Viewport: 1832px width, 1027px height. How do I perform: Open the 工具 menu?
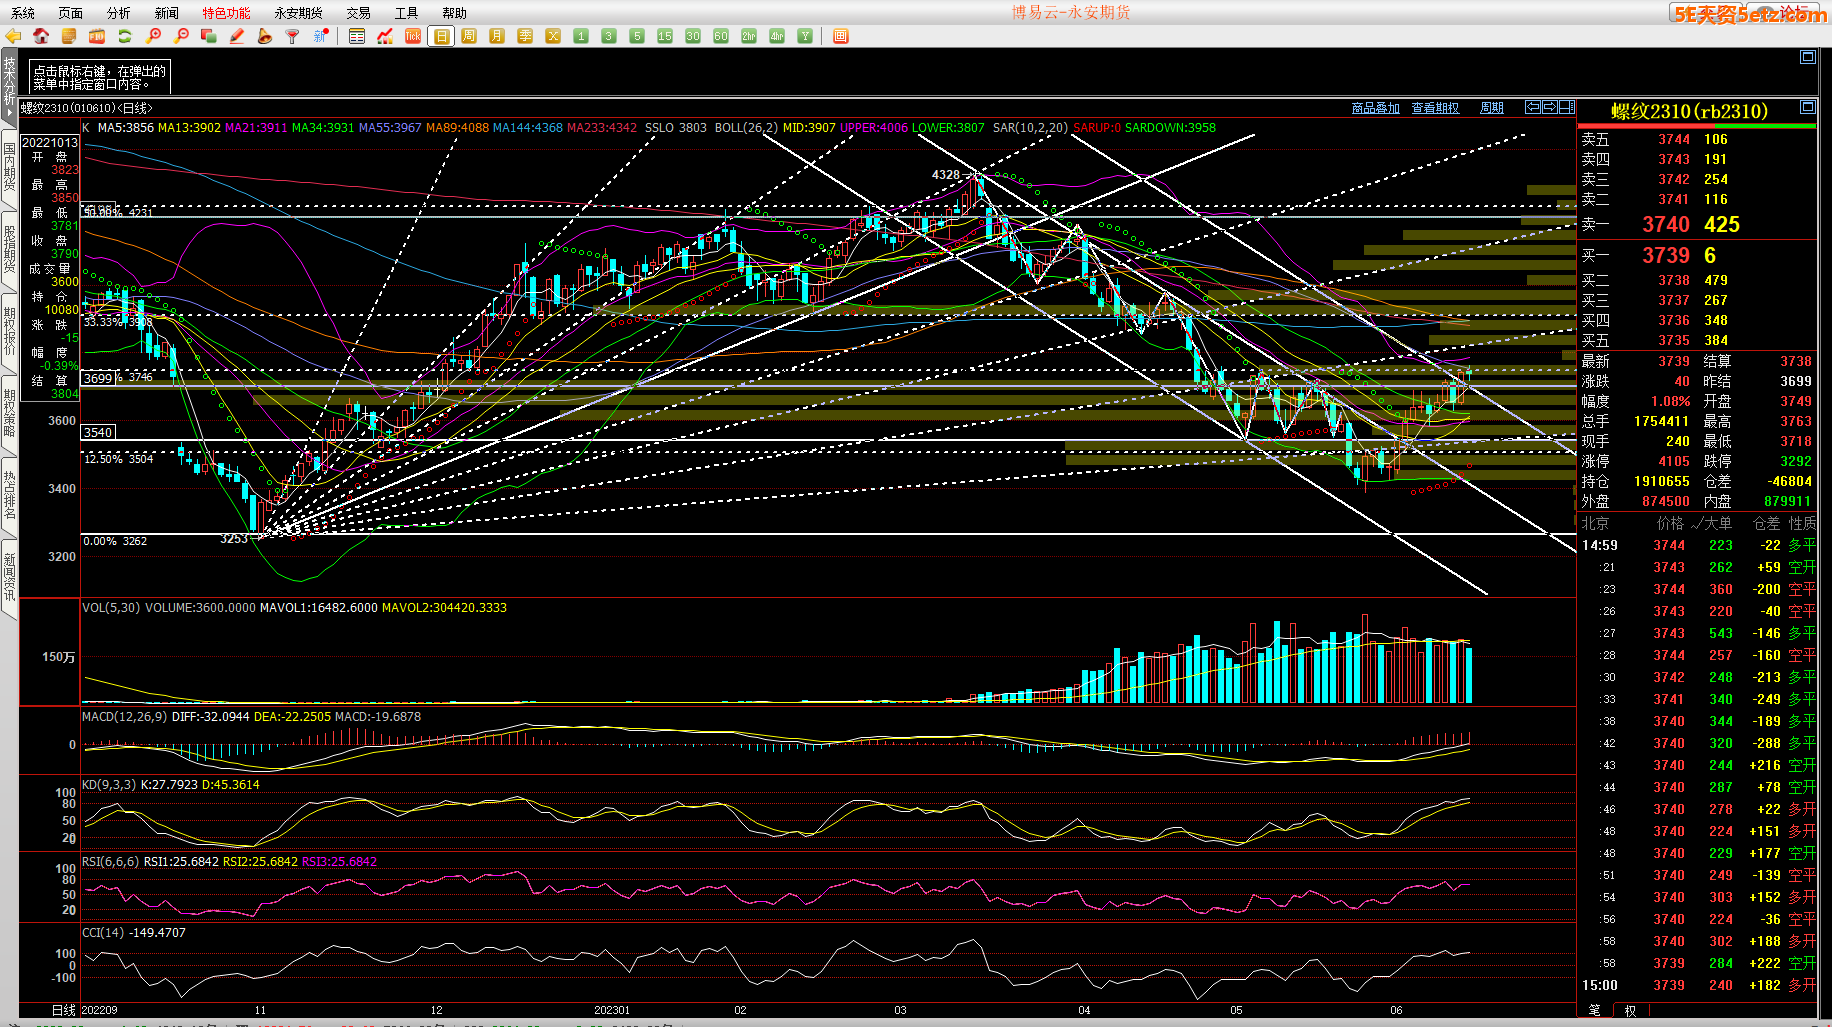pyautogui.click(x=407, y=13)
